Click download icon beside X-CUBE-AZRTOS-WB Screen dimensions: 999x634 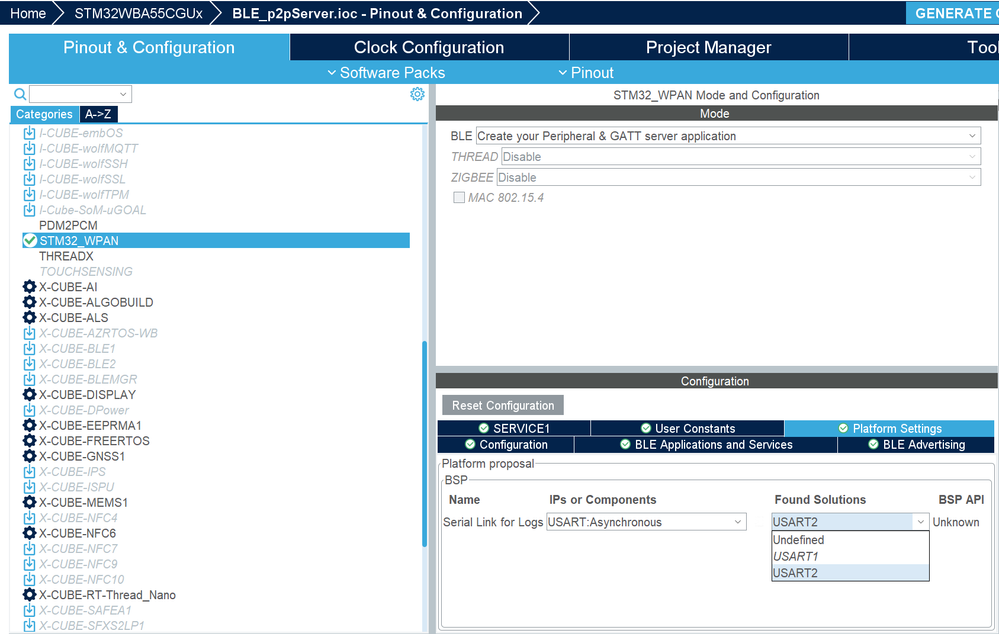pyautogui.click(x=29, y=333)
